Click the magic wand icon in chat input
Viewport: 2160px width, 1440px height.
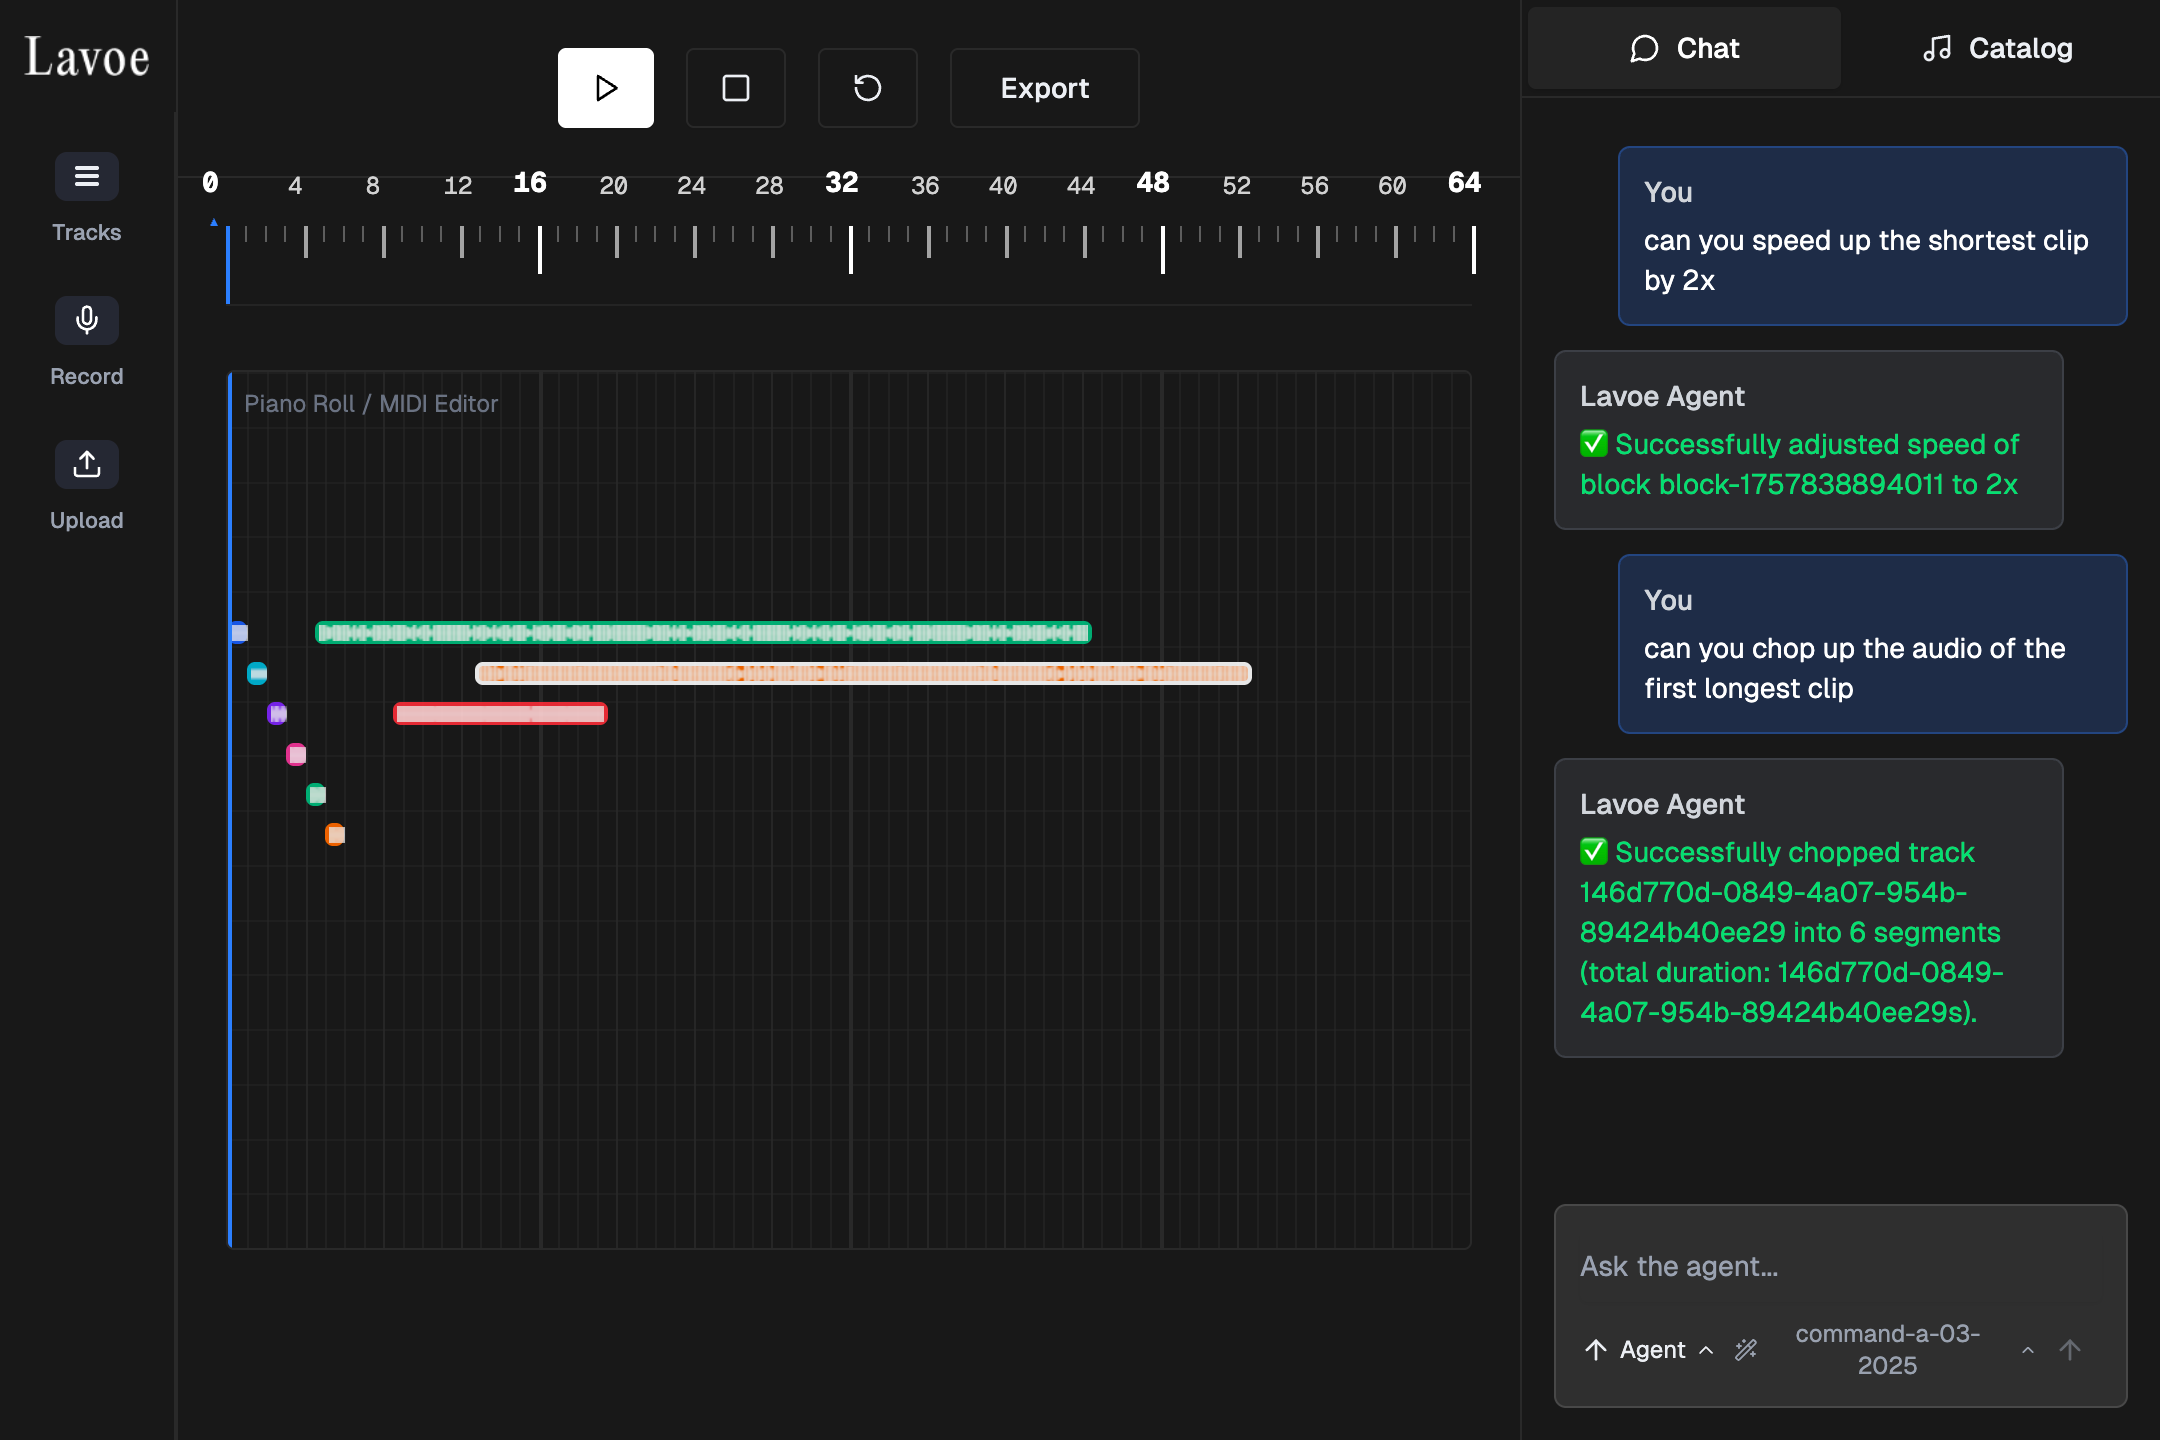coord(1746,1350)
